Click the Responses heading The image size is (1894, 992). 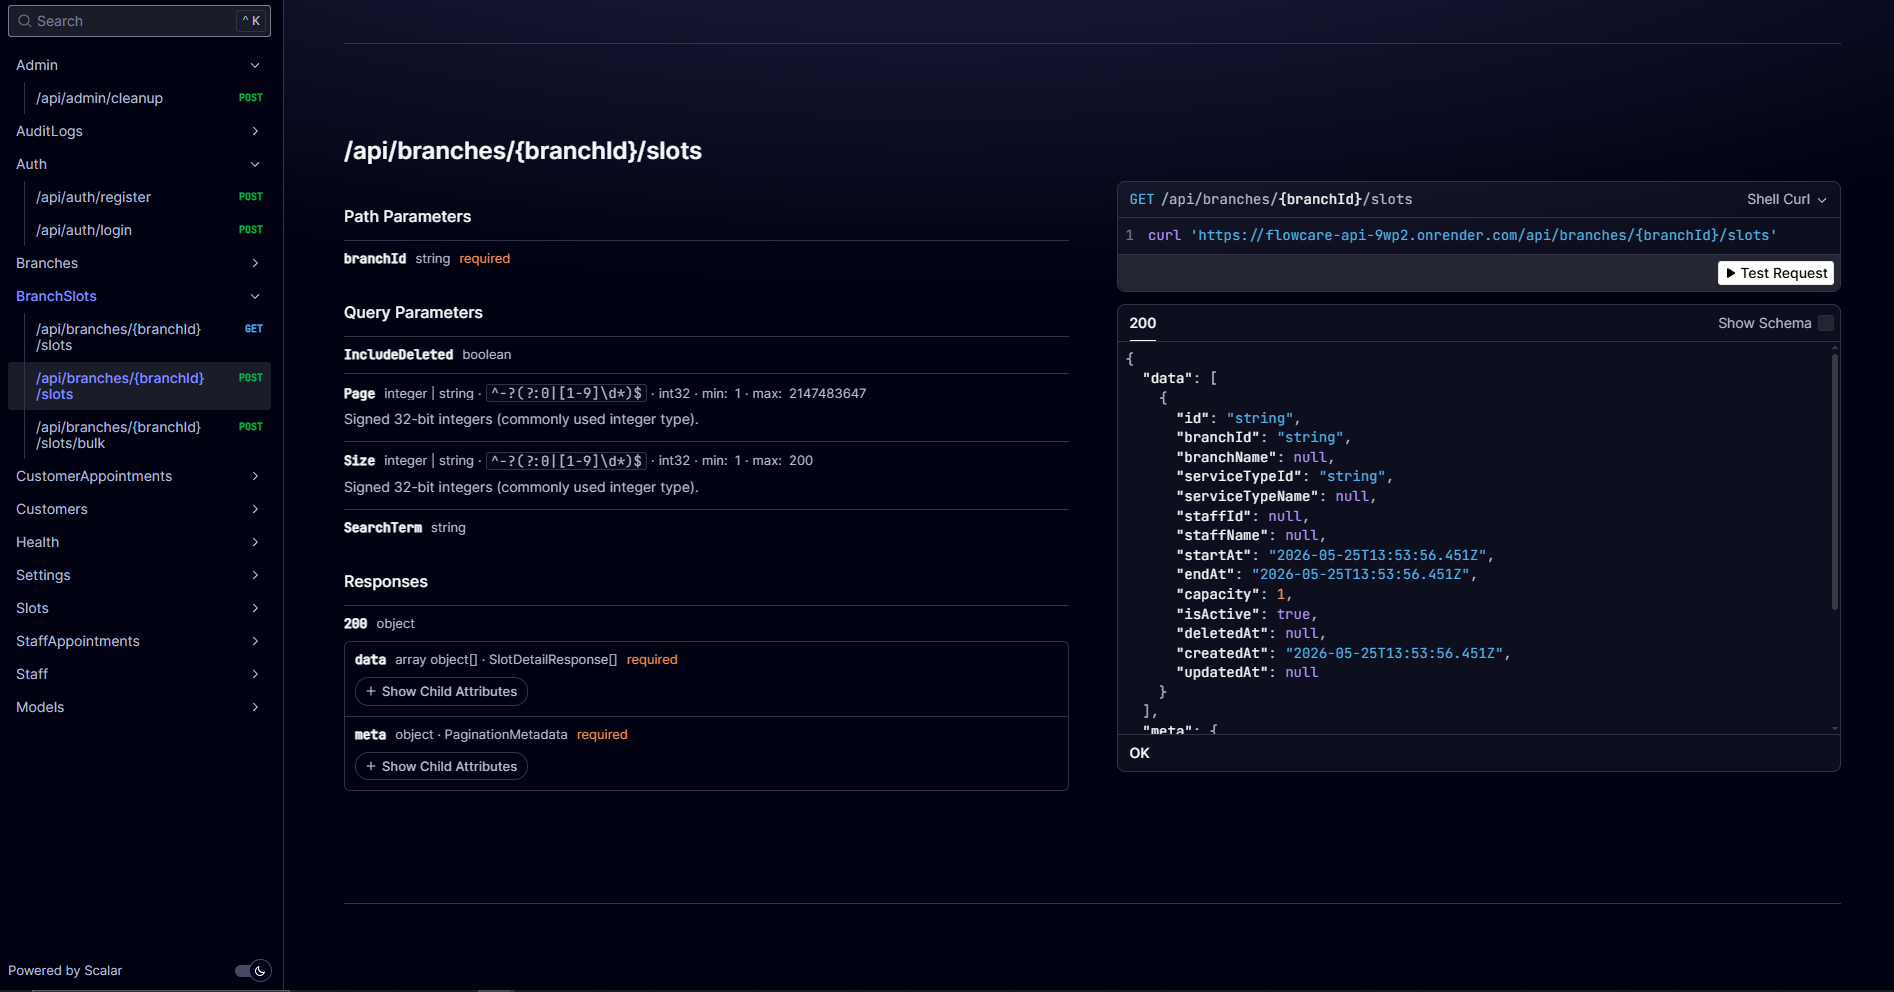click(x=386, y=582)
